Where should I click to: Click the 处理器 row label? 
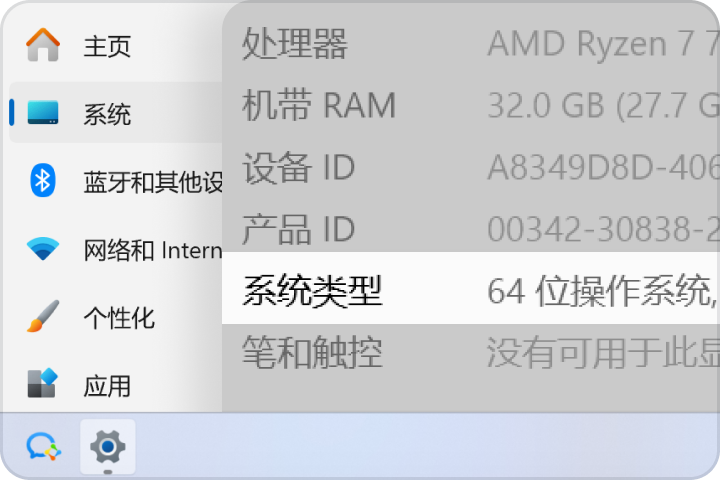(x=295, y=44)
